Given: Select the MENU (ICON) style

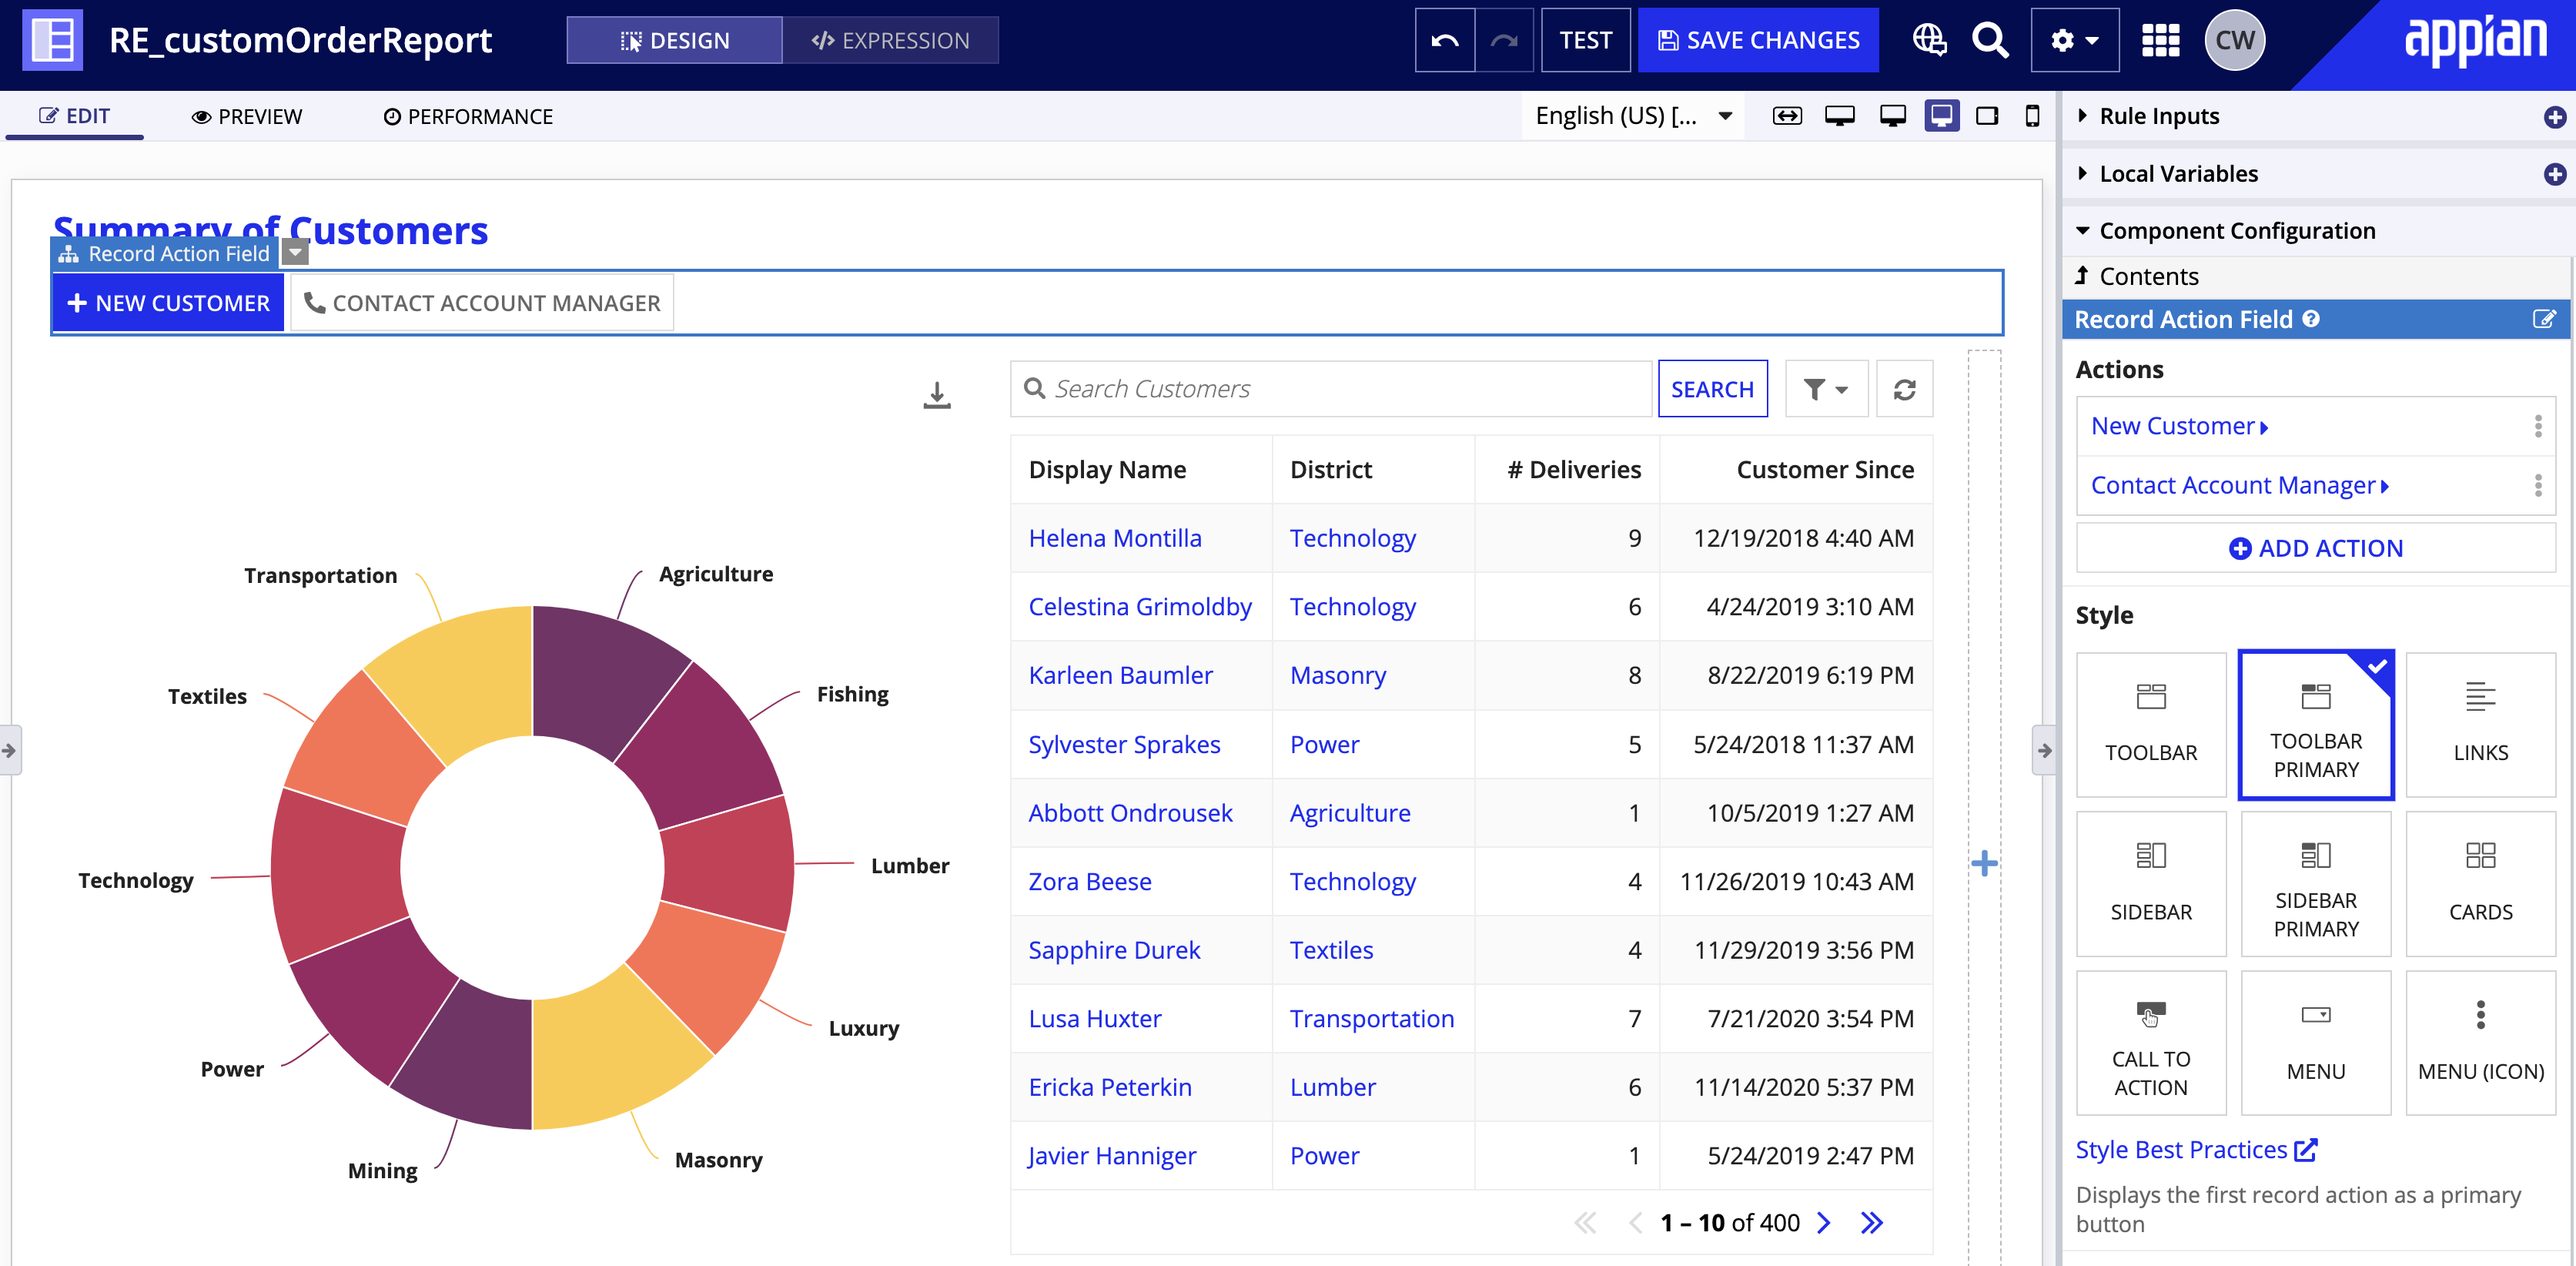Looking at the screenshot, I should (x=2480, y=1043).
